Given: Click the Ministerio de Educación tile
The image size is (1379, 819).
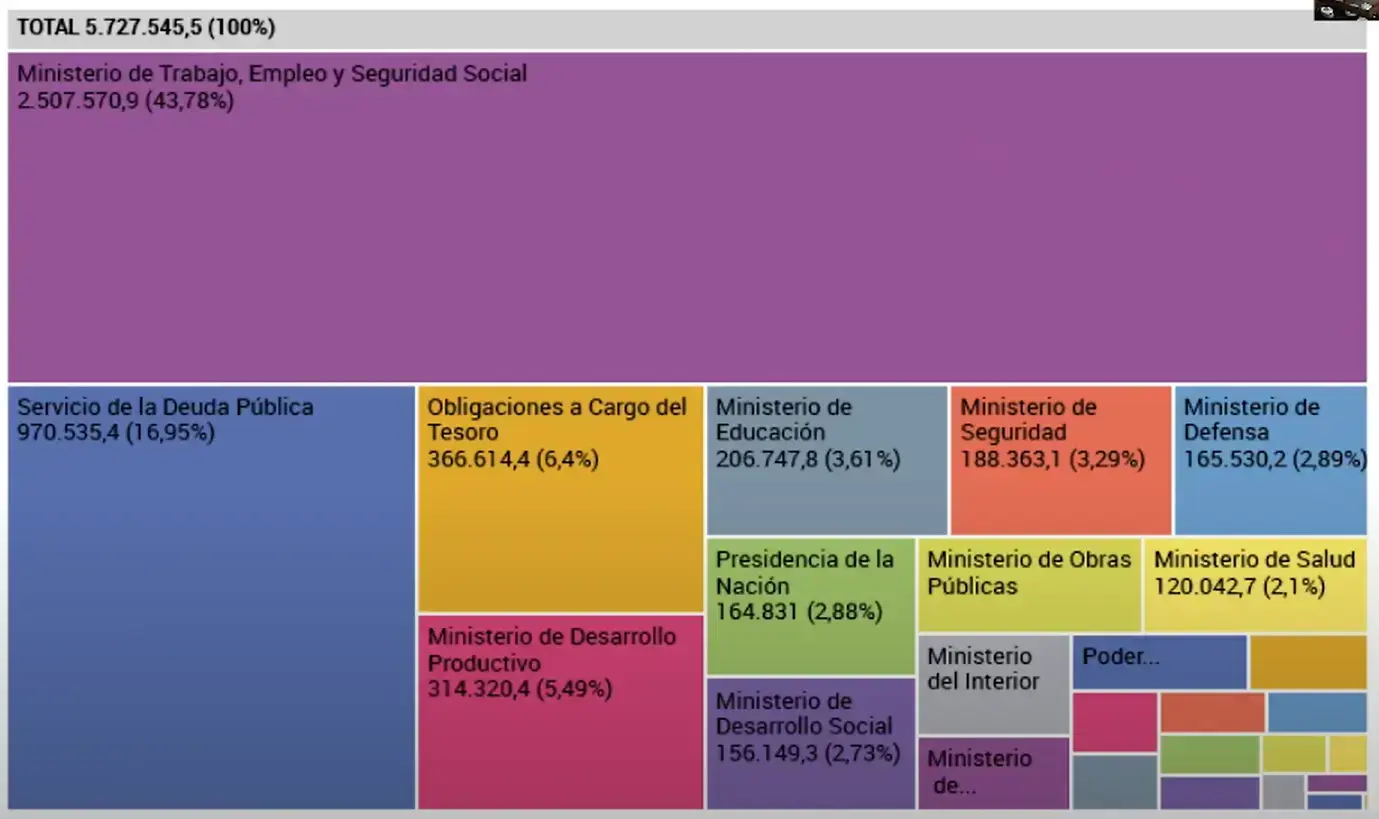Looking at the screenshot, I should pos(827,460).
